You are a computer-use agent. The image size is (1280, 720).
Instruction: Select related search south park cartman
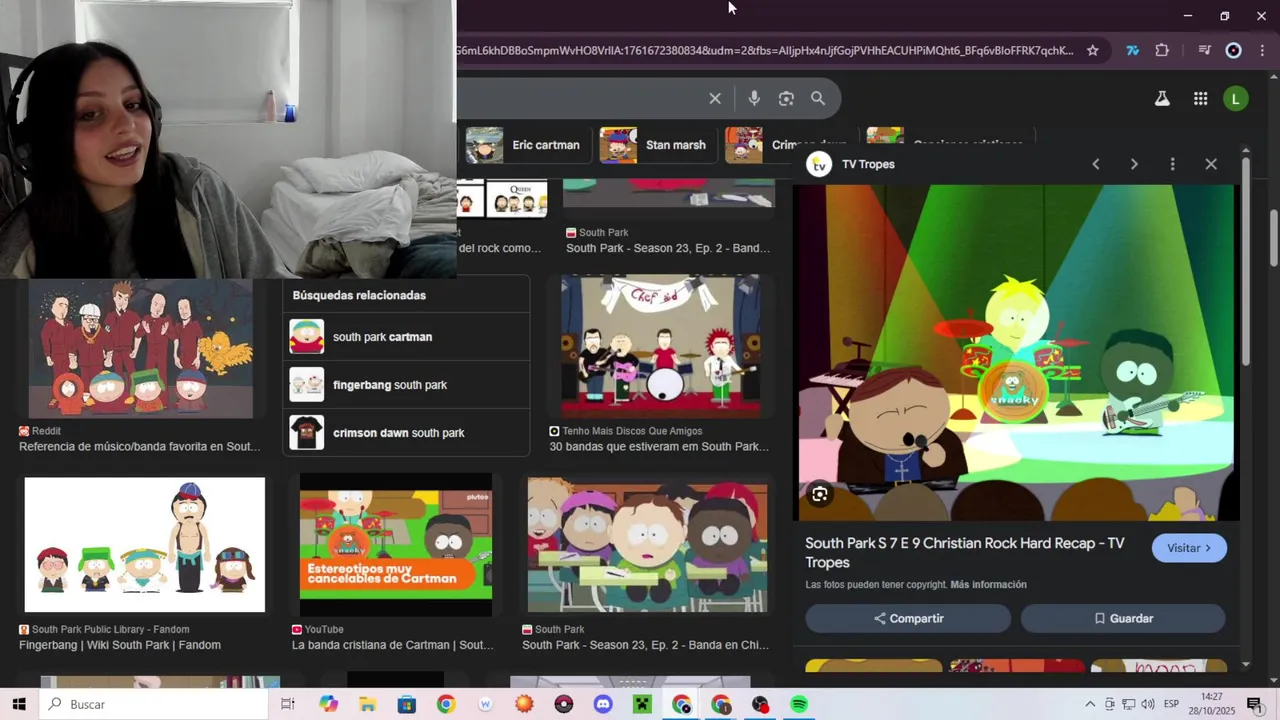407,337
